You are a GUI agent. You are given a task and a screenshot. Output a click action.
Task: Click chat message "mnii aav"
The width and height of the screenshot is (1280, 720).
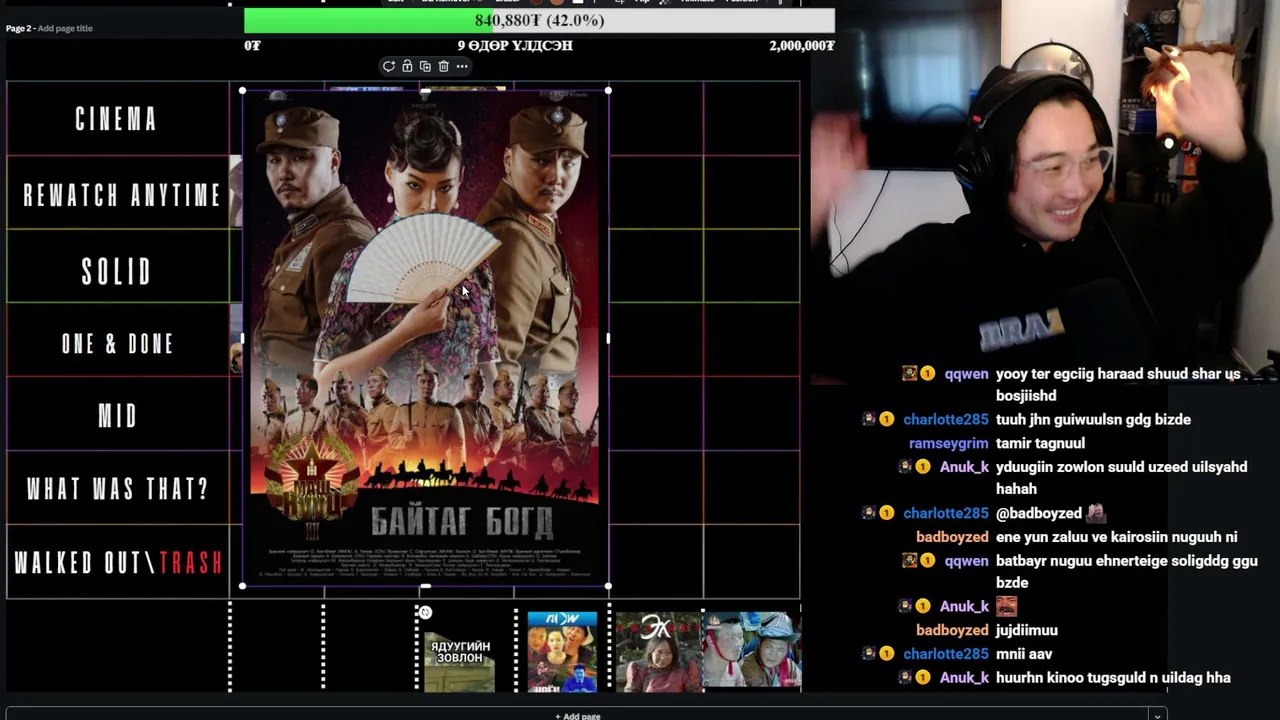pyautogui.click(x=1024, y=654)
